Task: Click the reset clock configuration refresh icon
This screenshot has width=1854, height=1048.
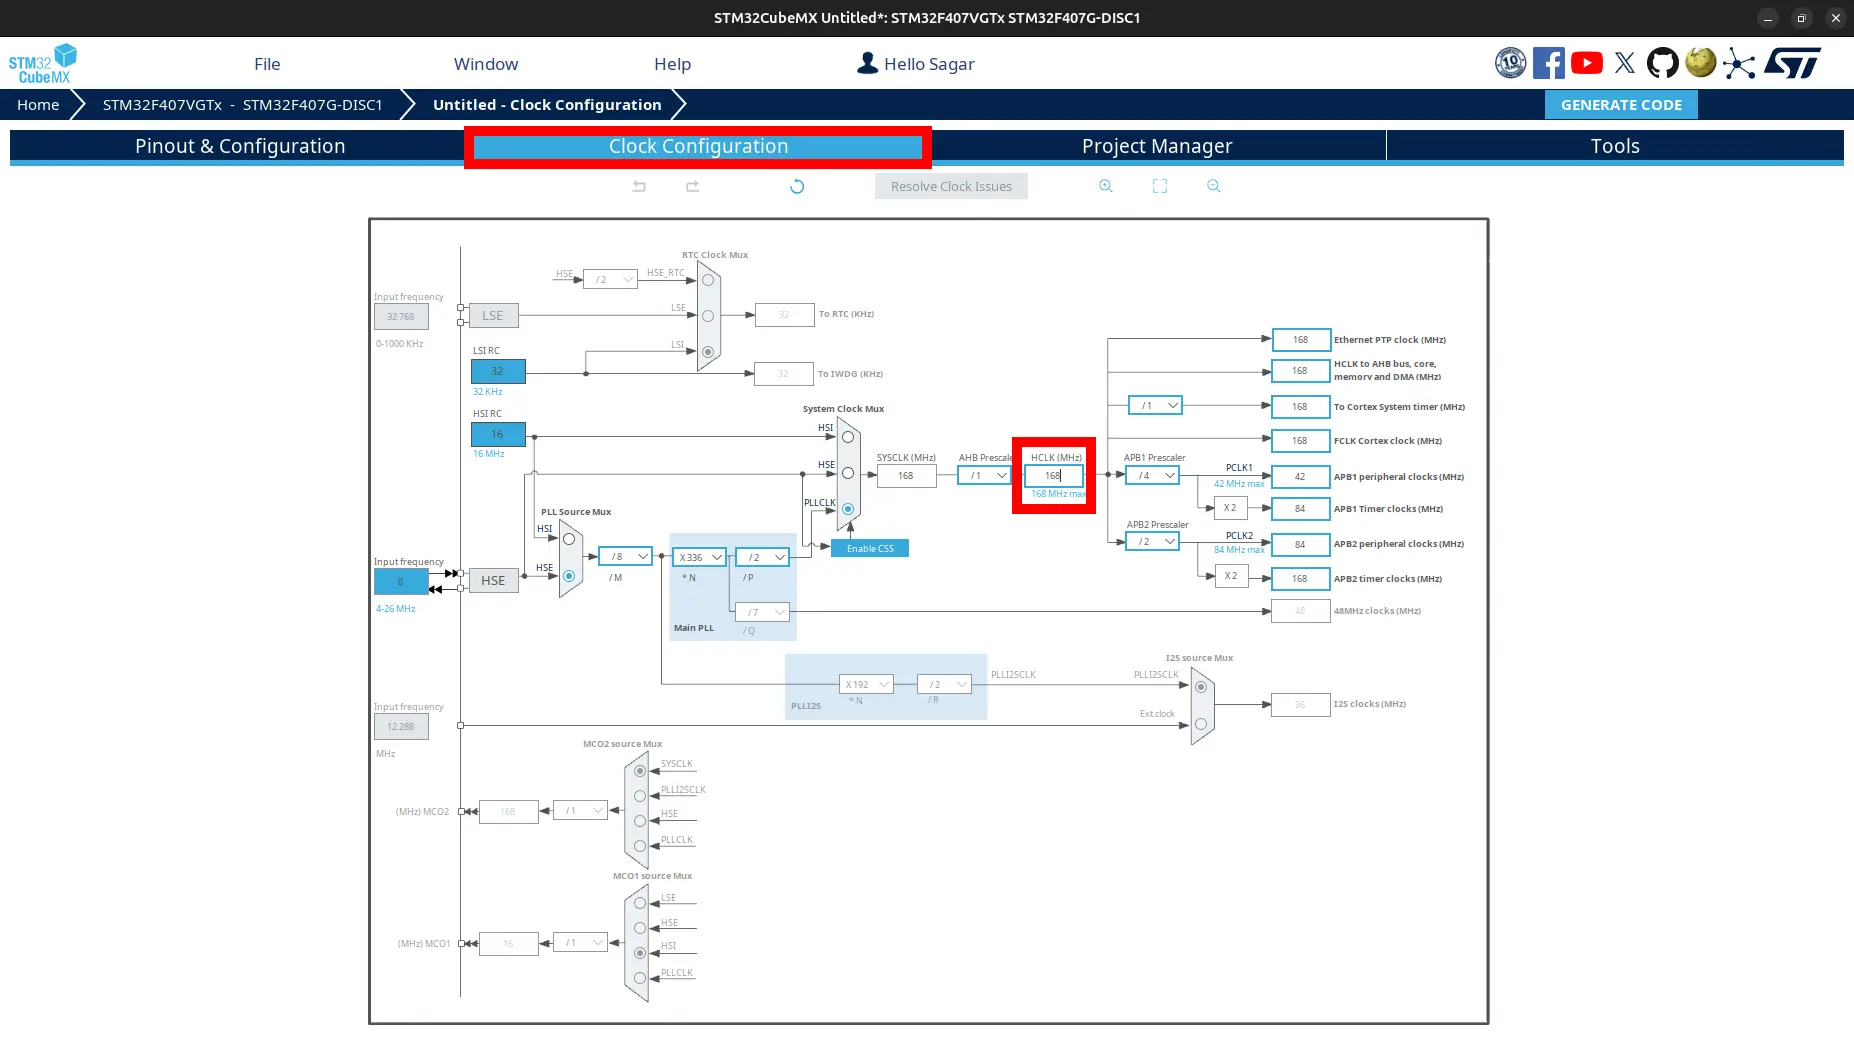Action: 797,186
